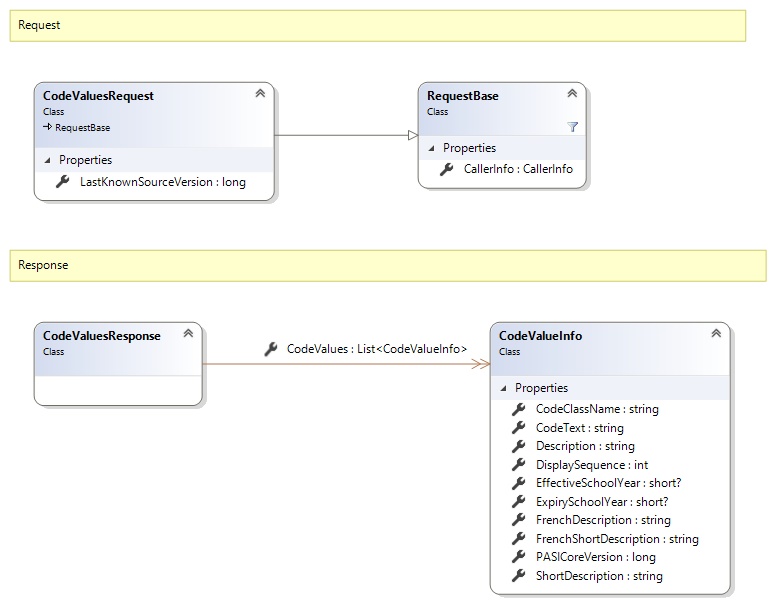The image size is (775, 603).
Task: Click the wrench icon next to CallerInfo
Action: (x=446, y=169)
